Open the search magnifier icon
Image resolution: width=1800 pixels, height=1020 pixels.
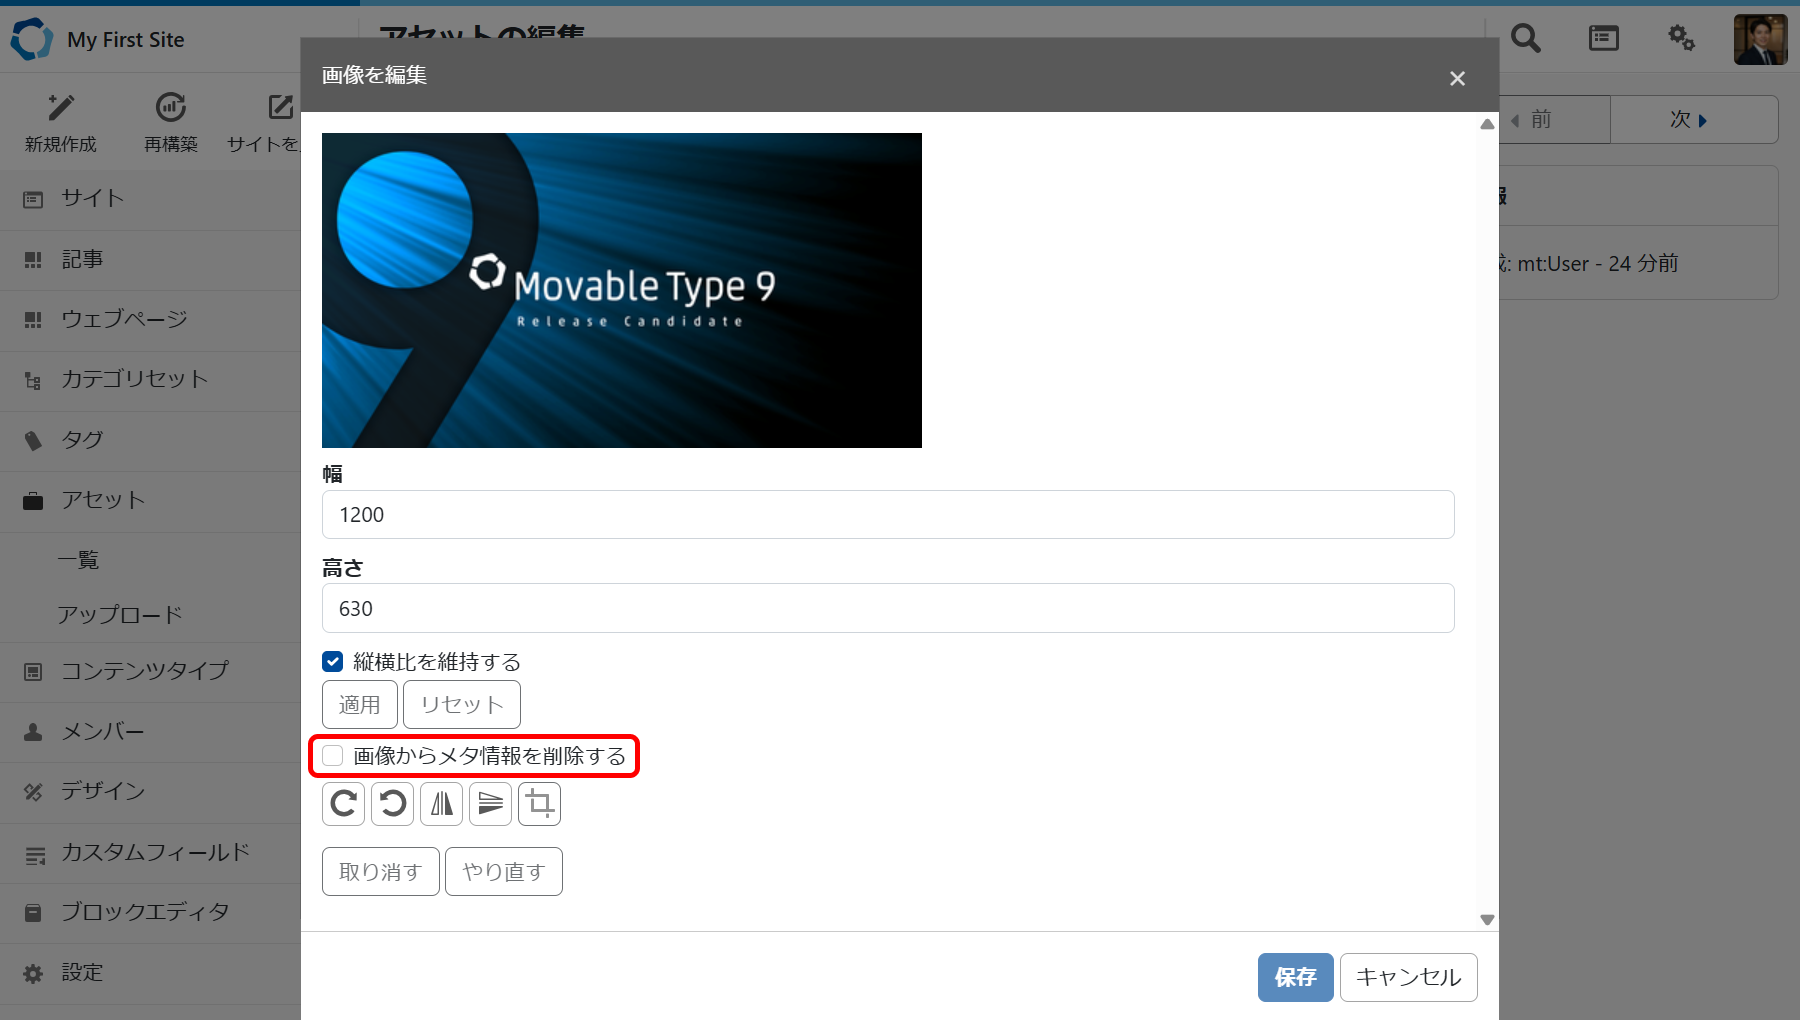coord(1525,39)
